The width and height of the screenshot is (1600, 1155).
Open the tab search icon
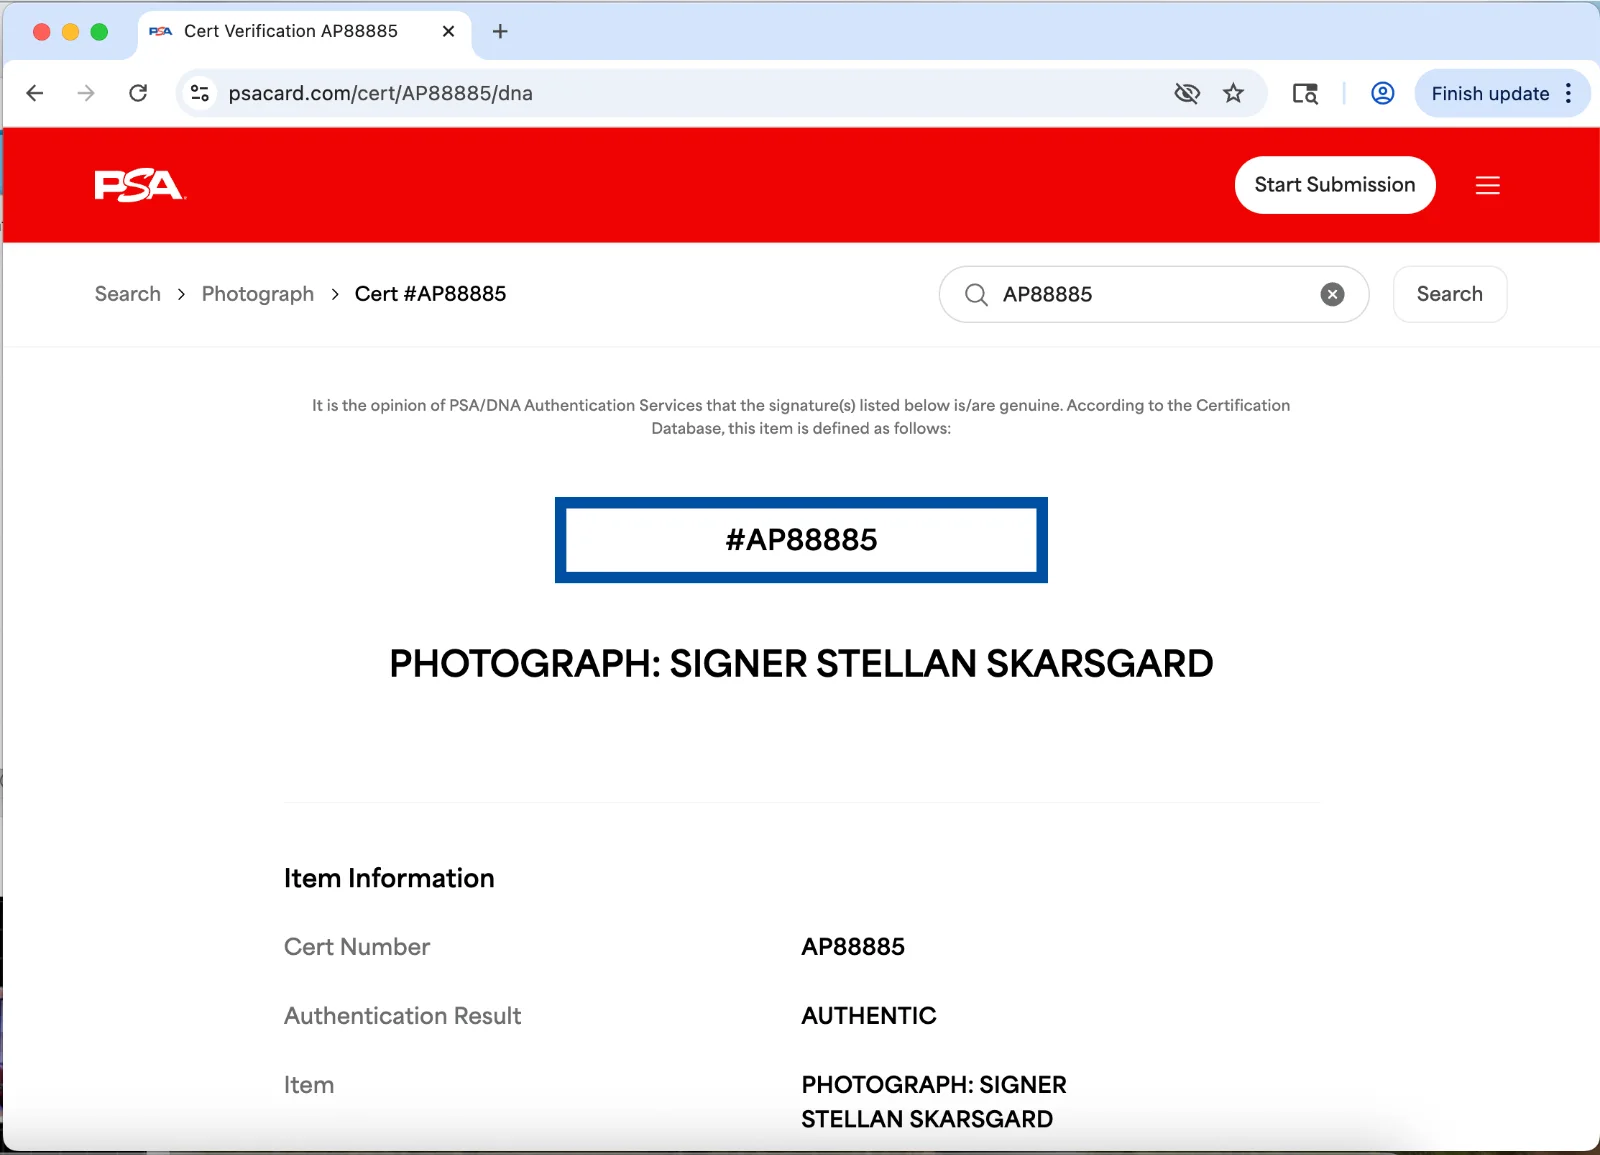pos(1305,93)
